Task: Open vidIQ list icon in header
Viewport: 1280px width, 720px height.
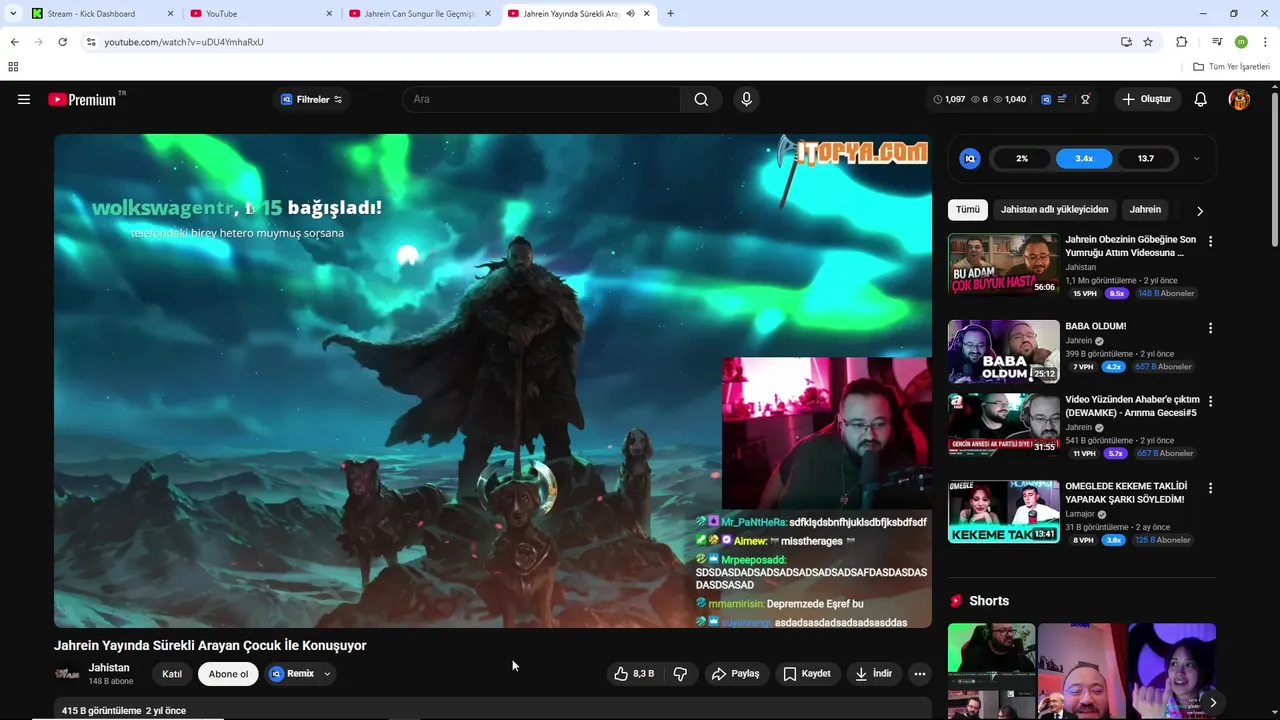Action: pos(1062,99)
